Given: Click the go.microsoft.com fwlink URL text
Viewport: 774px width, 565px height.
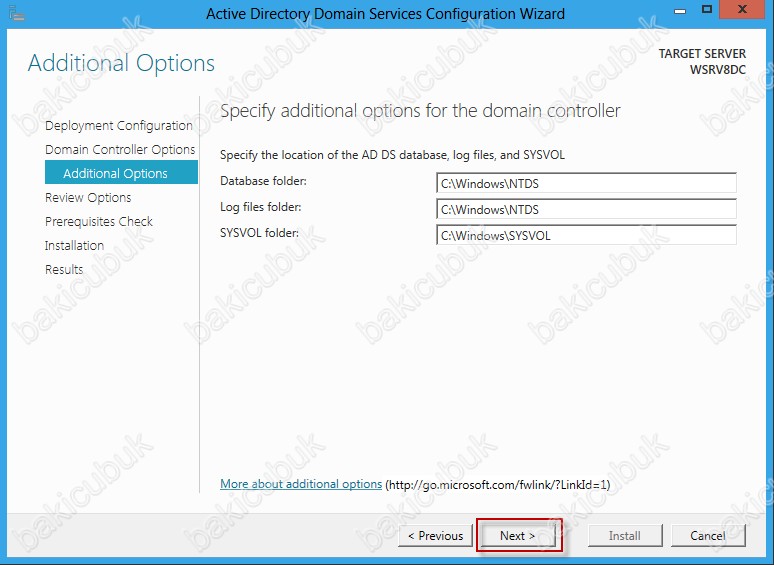Looking at the screenshot, I should pyautogui.click(x=498, y=485).
